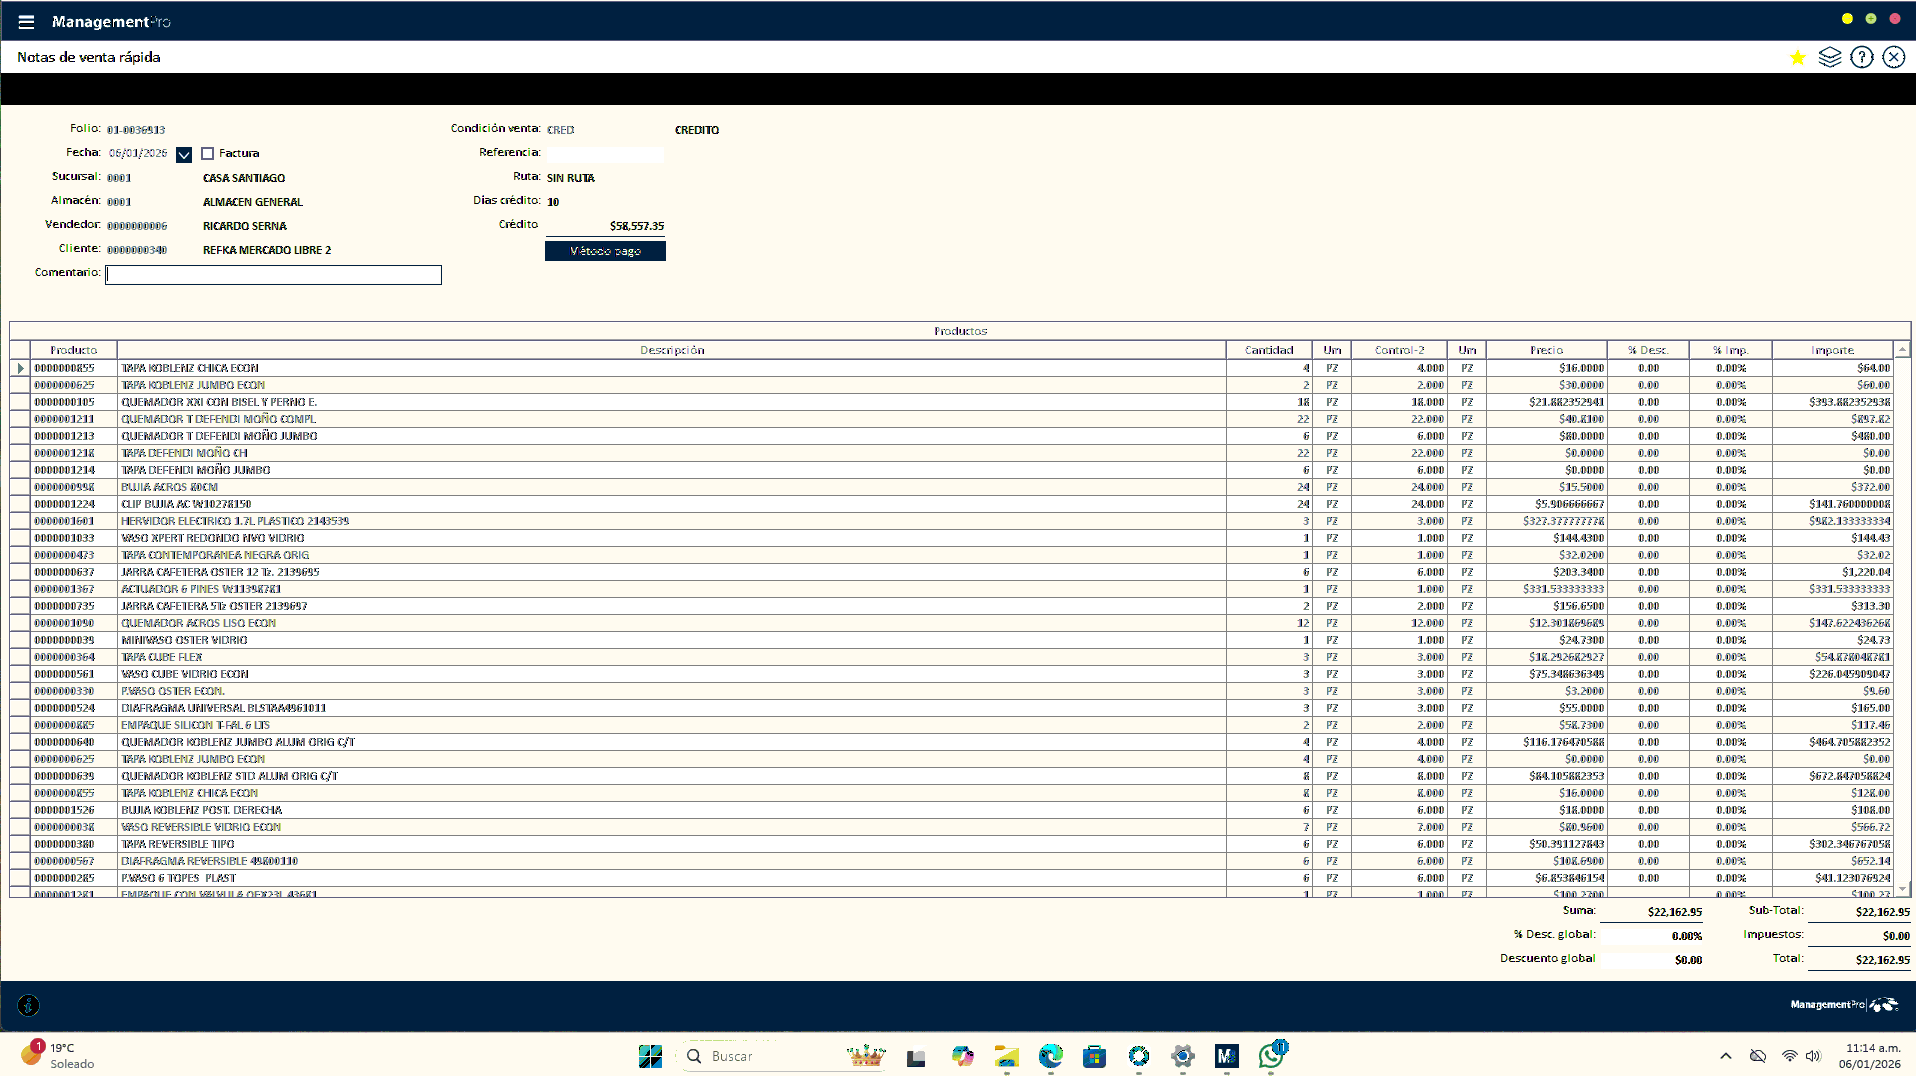
Task: Click the Referencia input field
Action: click(604, 154)
